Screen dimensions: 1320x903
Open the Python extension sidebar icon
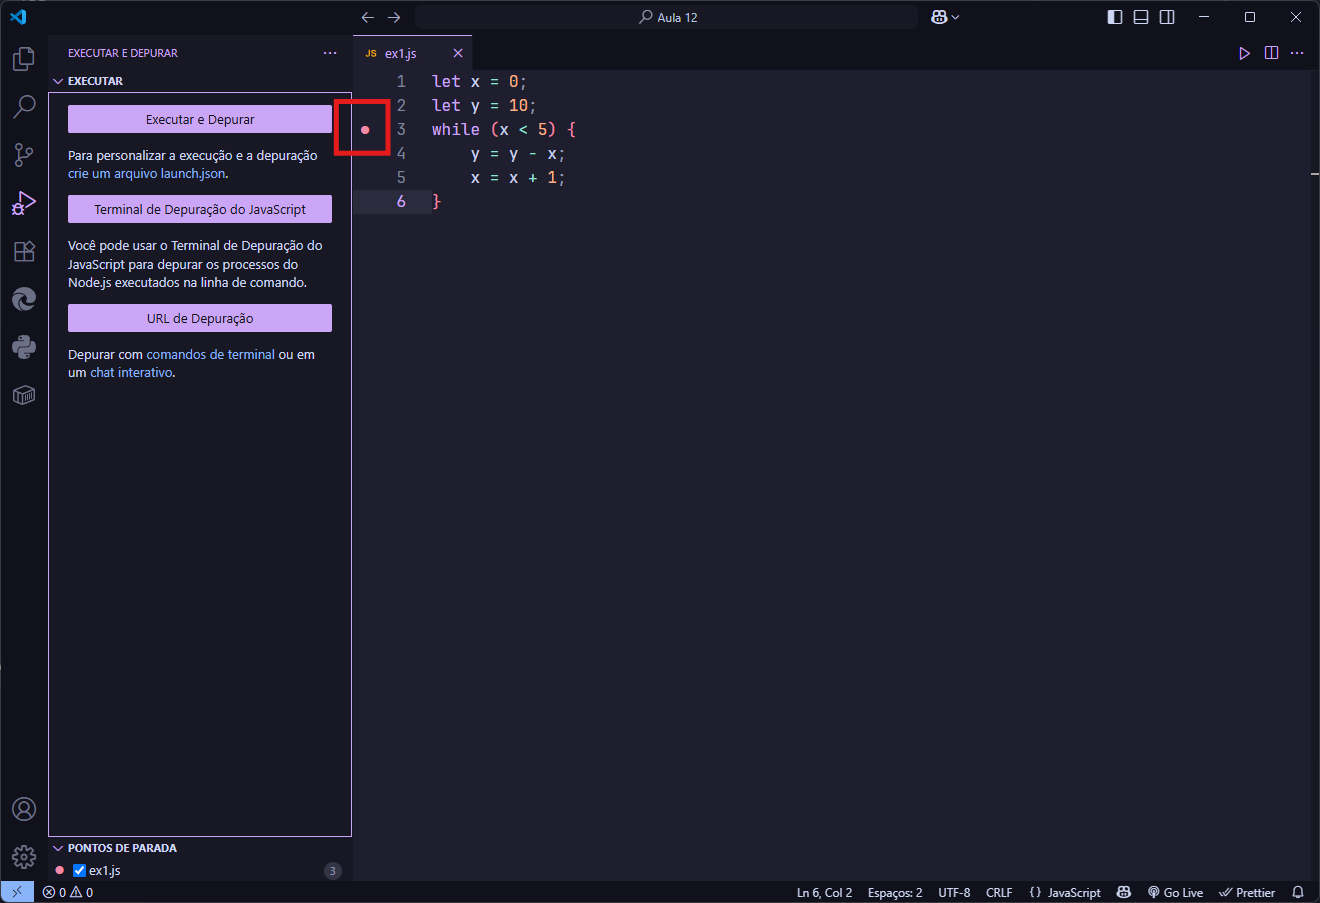pos(24,347)
